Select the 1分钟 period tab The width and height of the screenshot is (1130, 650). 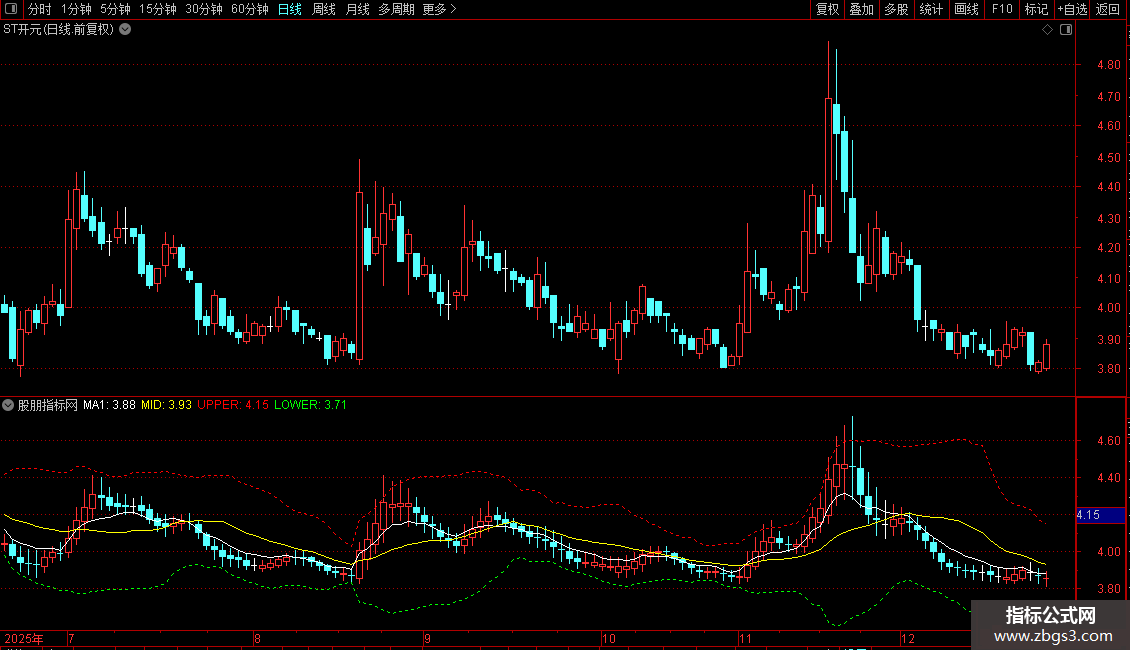click(76, 9)
